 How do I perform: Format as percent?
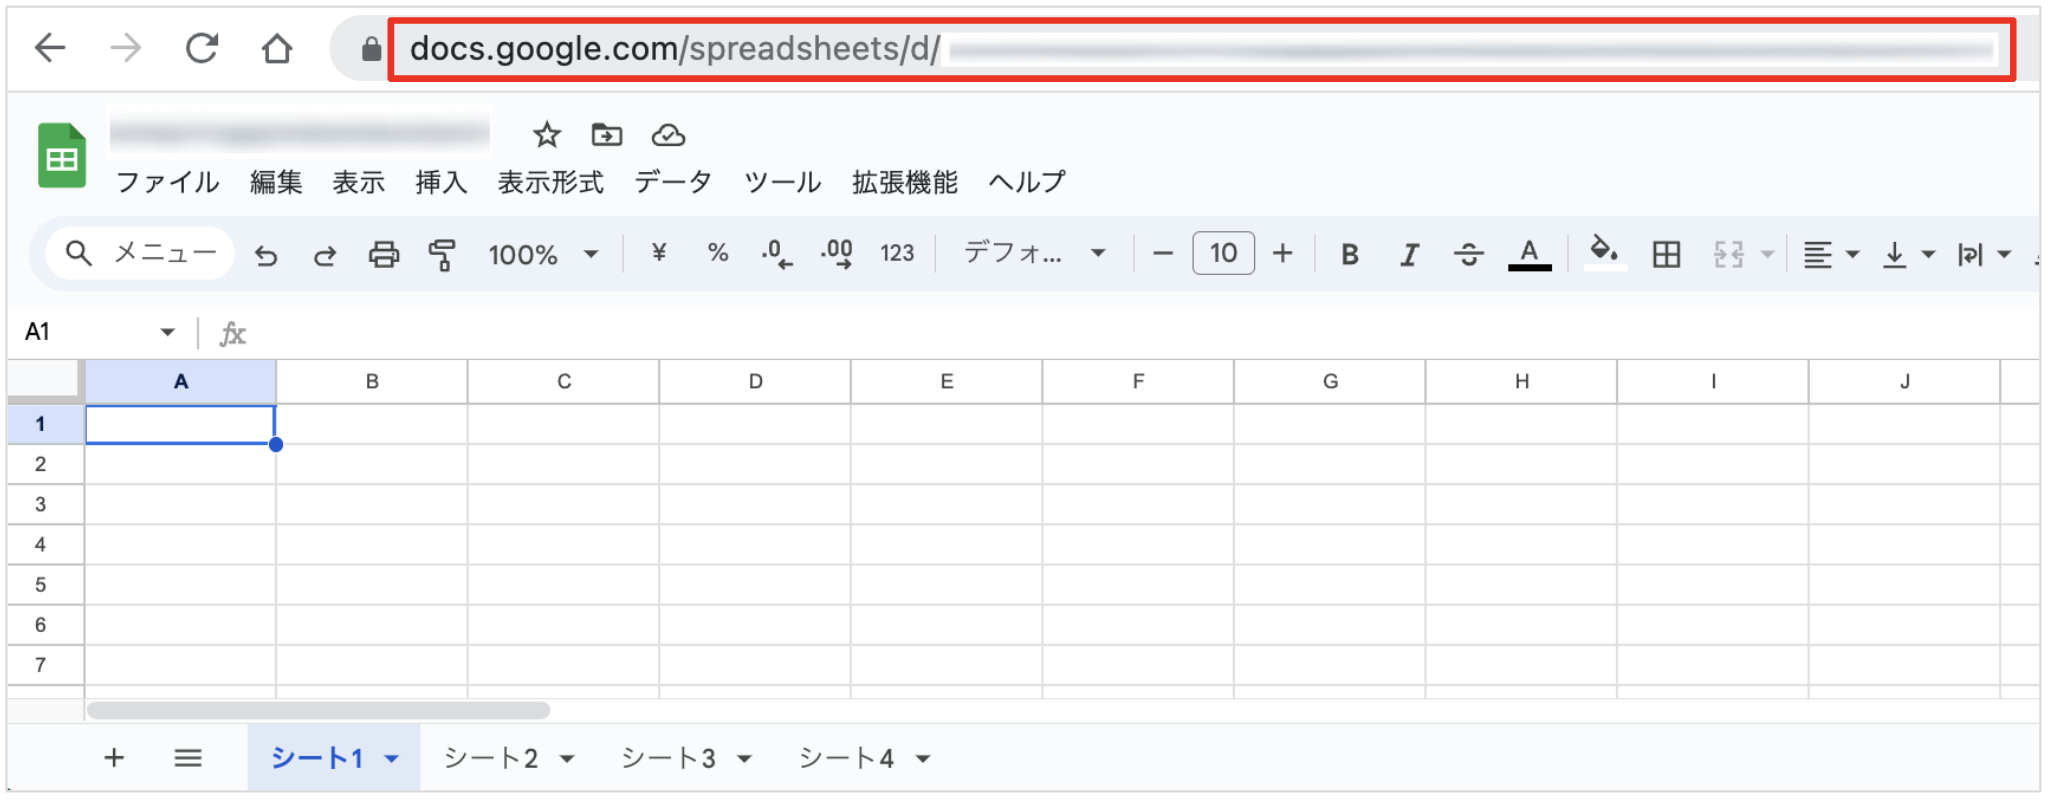(718, 253)
